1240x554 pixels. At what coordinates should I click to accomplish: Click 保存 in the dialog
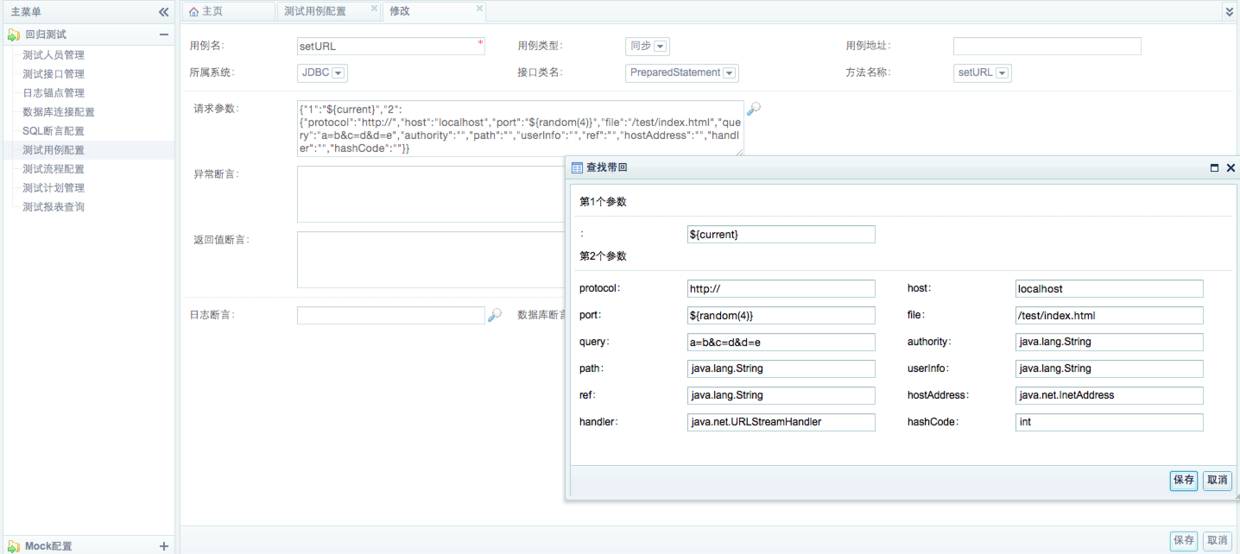pos(1183,480)
